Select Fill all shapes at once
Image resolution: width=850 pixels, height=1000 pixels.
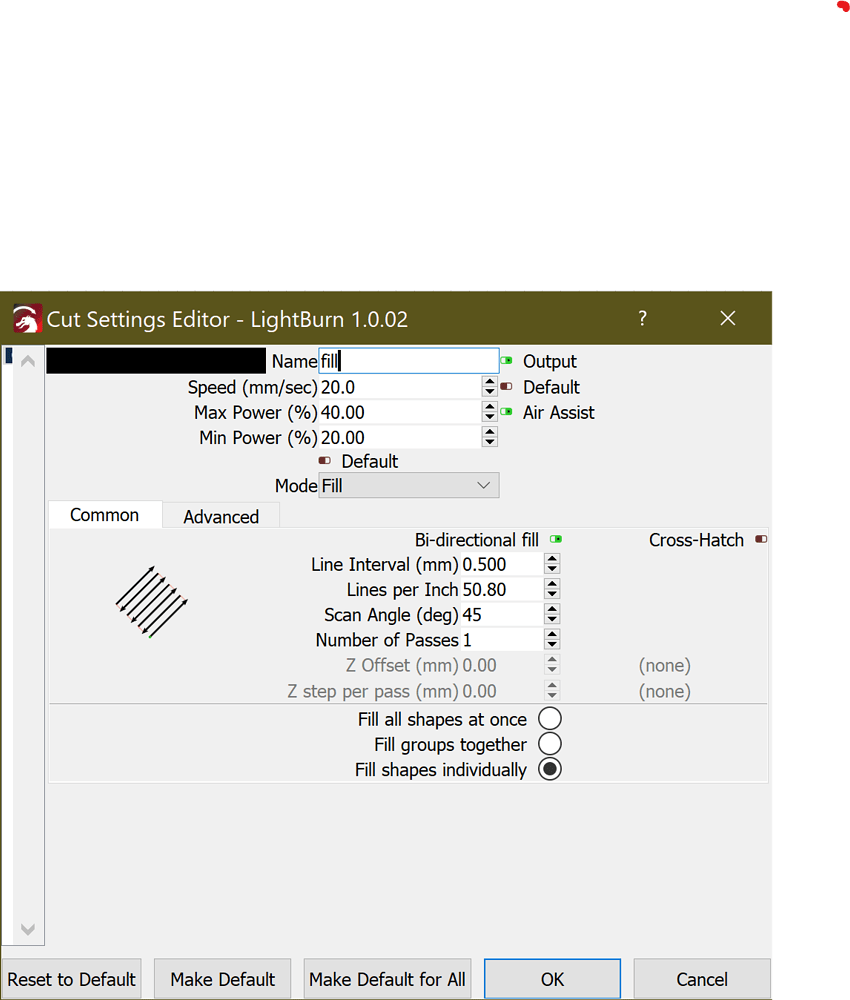[549, 718]
